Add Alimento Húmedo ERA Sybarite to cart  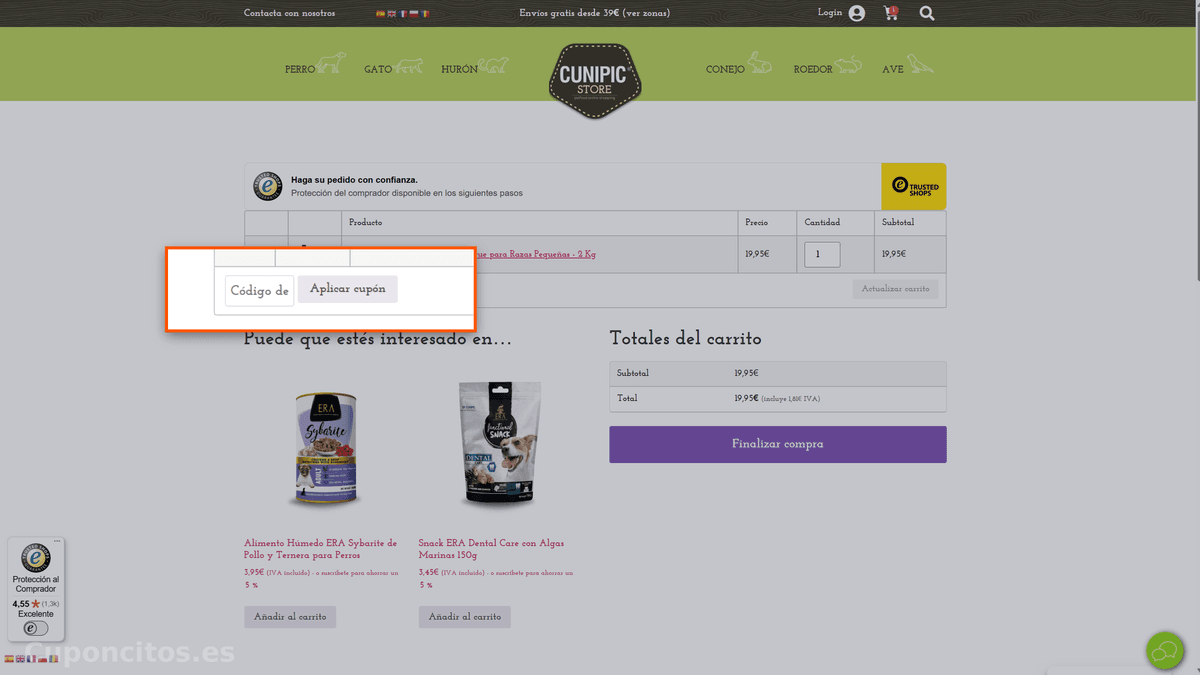[290, 617]
